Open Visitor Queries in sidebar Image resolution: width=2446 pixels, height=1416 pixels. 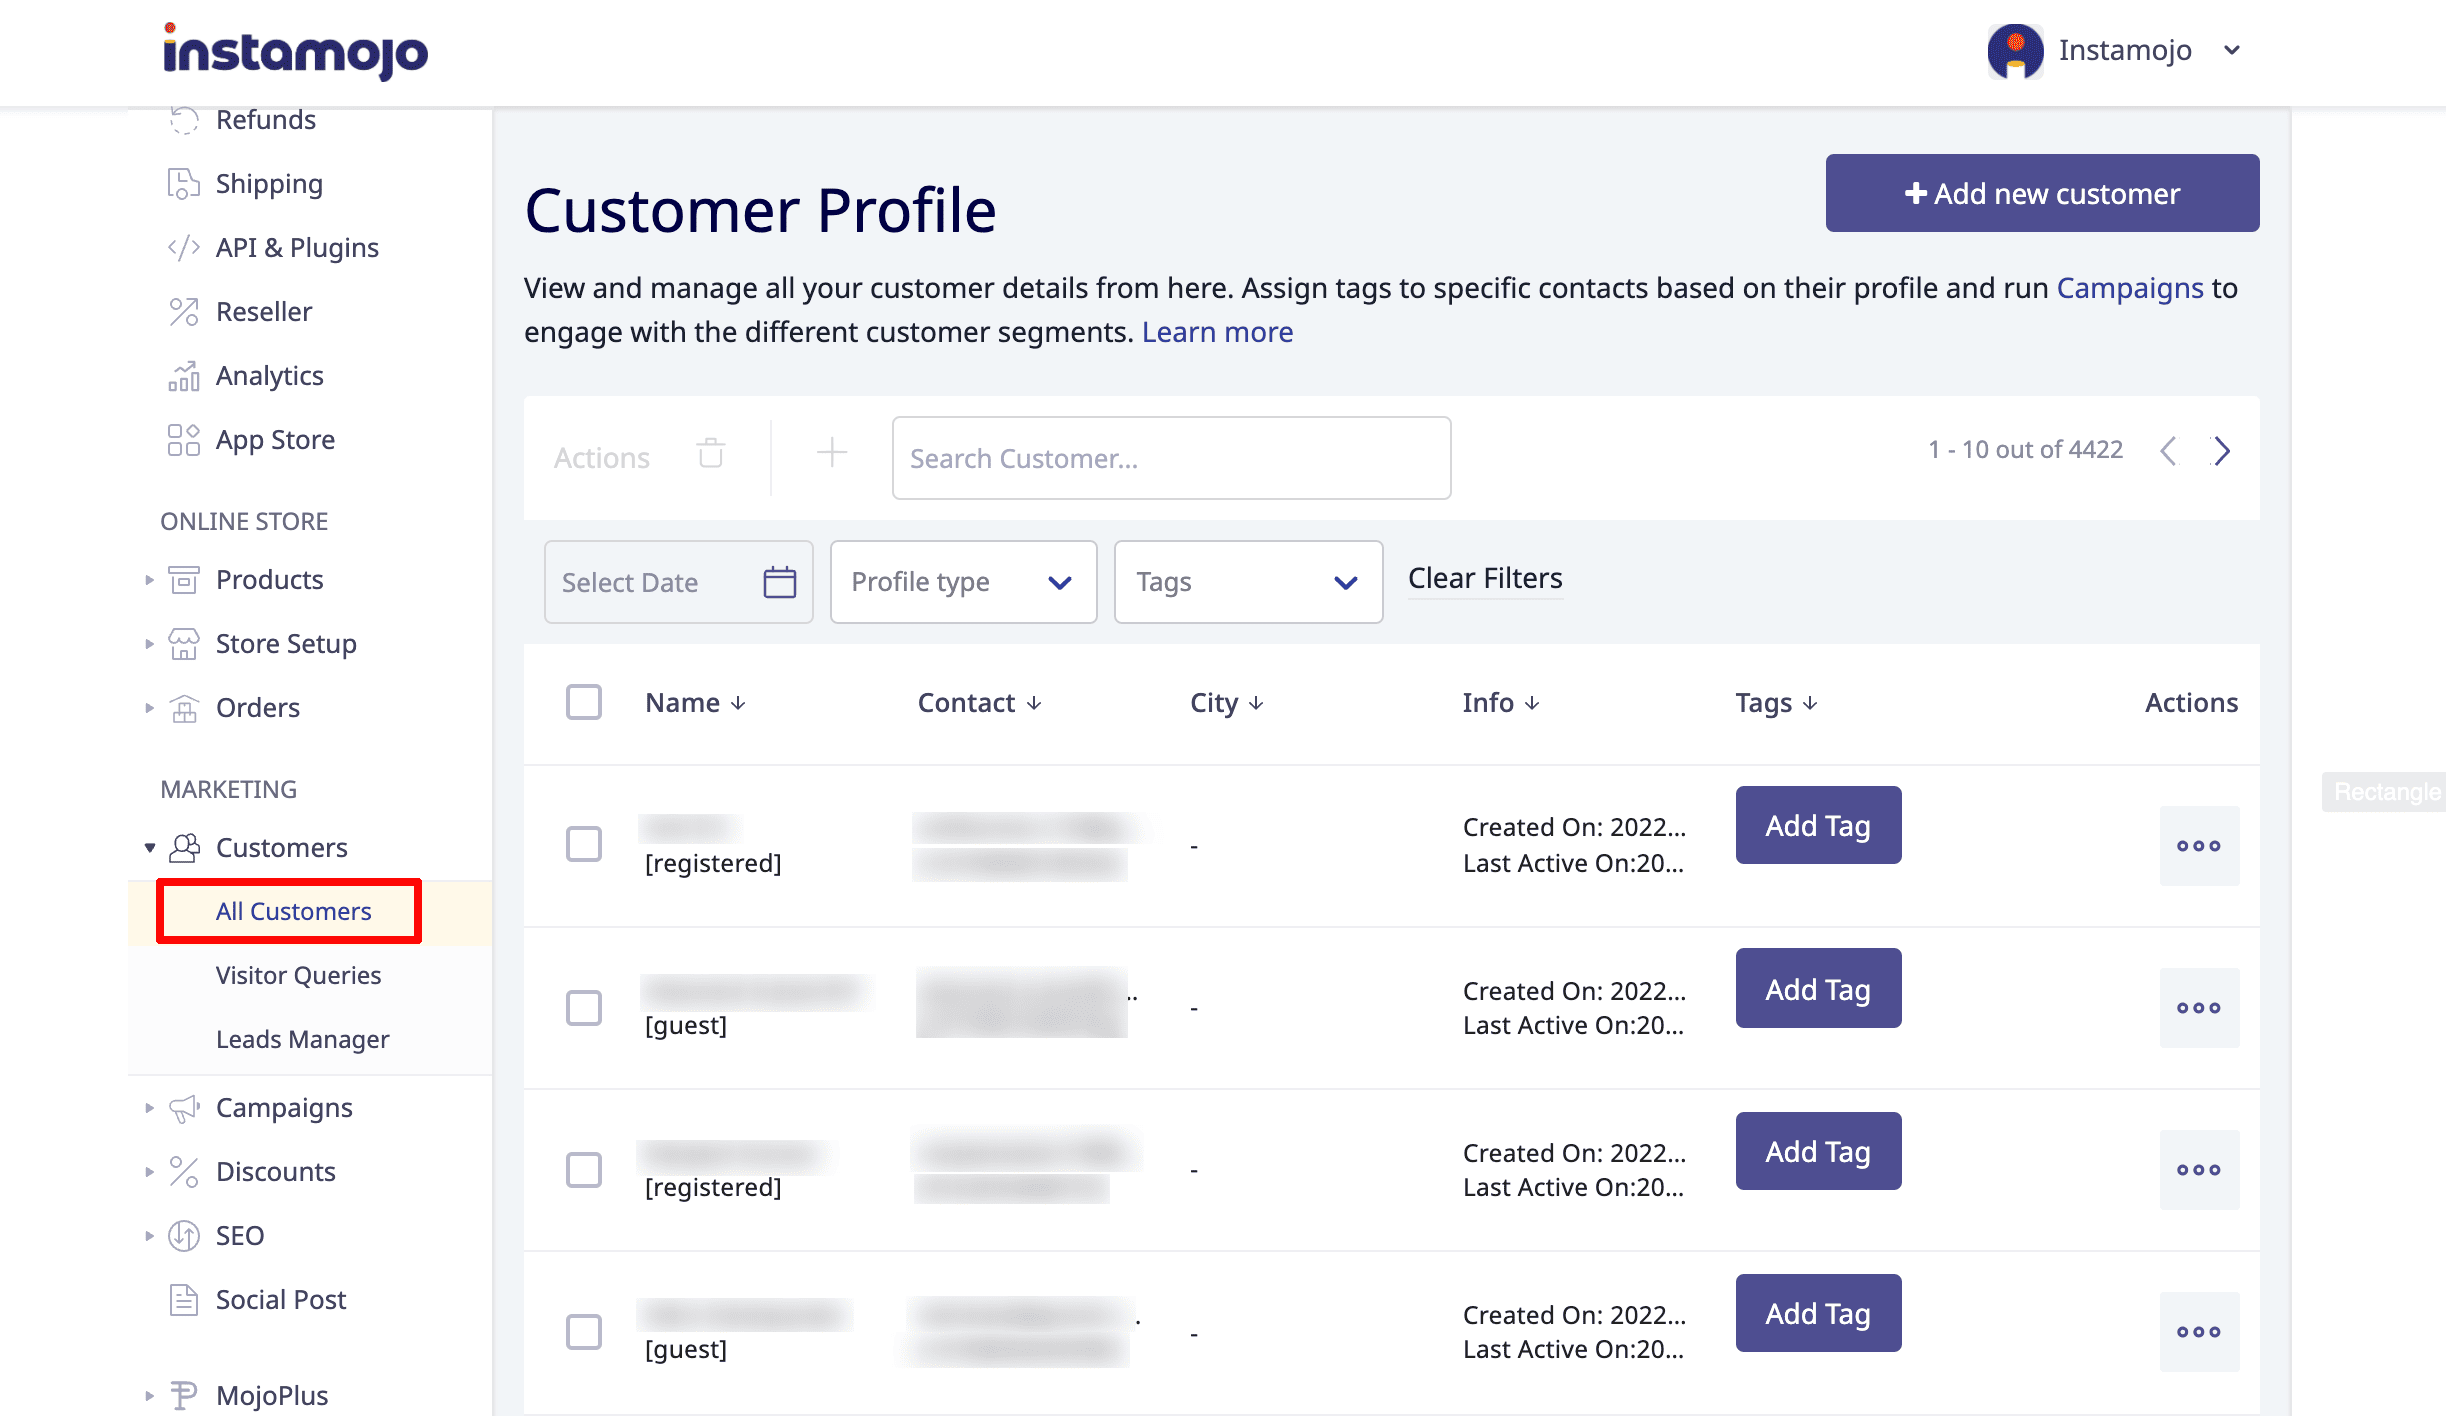298,975
